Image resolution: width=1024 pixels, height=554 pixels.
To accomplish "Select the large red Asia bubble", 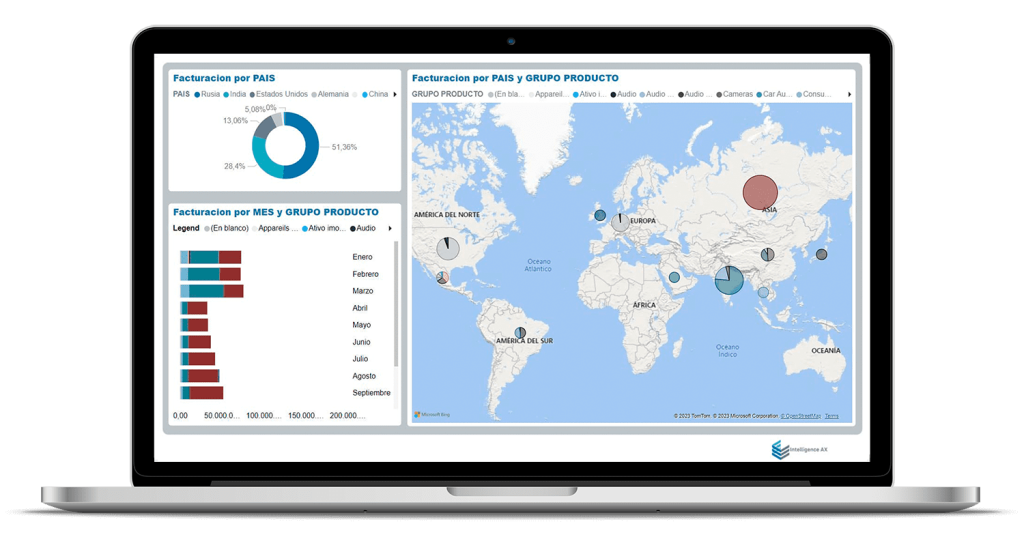I will [760, 192].
